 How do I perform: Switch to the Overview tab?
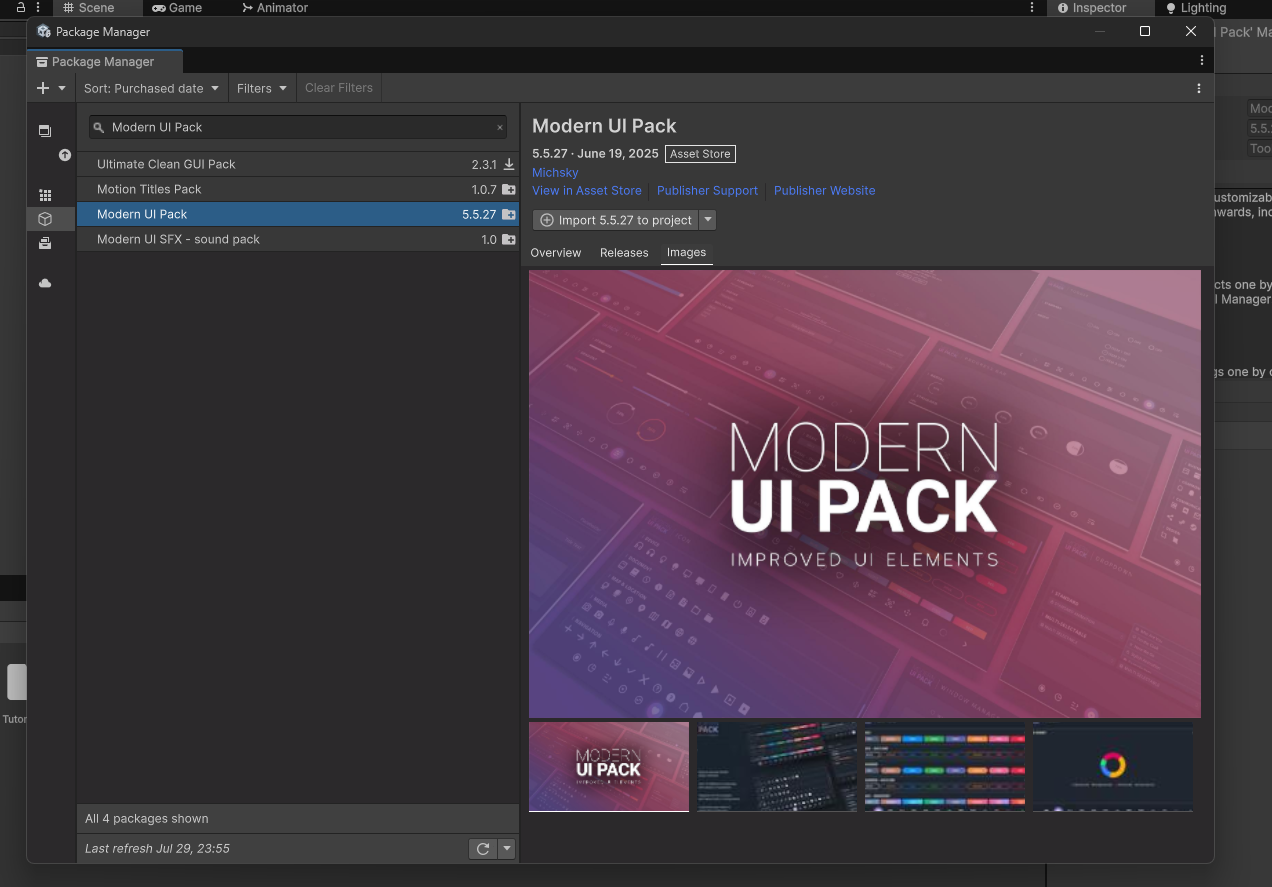click(556, 252)
